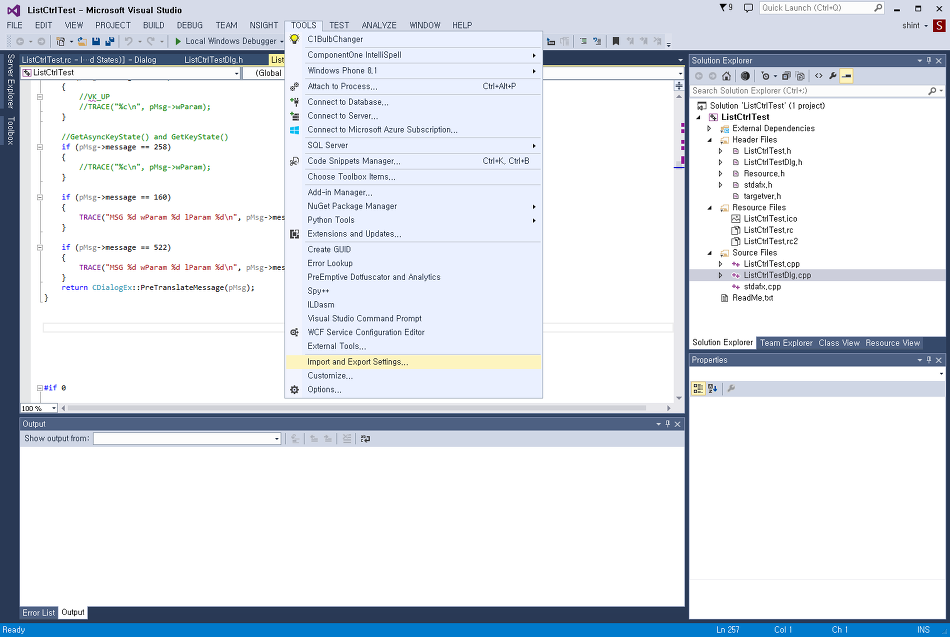
Task: Toggle Preview Selected Items in Solution Explorer
Action: [846, 76]
